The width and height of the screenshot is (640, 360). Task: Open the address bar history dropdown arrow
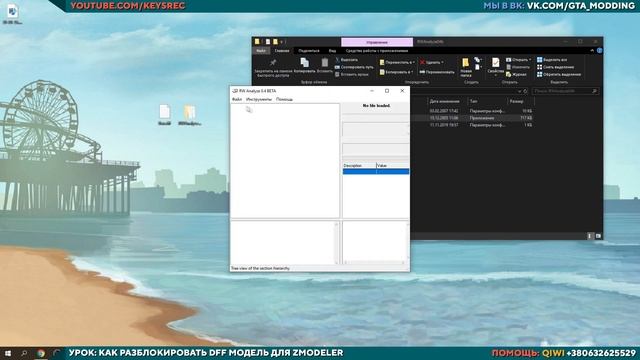pos(519,91)
